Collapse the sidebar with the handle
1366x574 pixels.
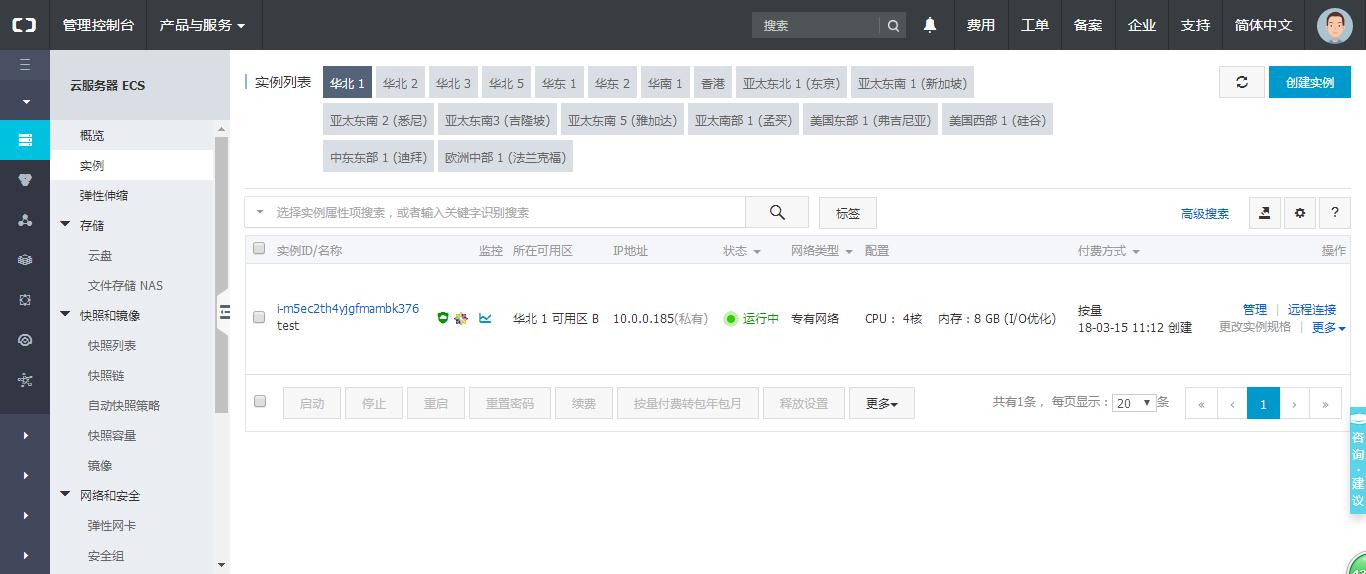[224, 311]
